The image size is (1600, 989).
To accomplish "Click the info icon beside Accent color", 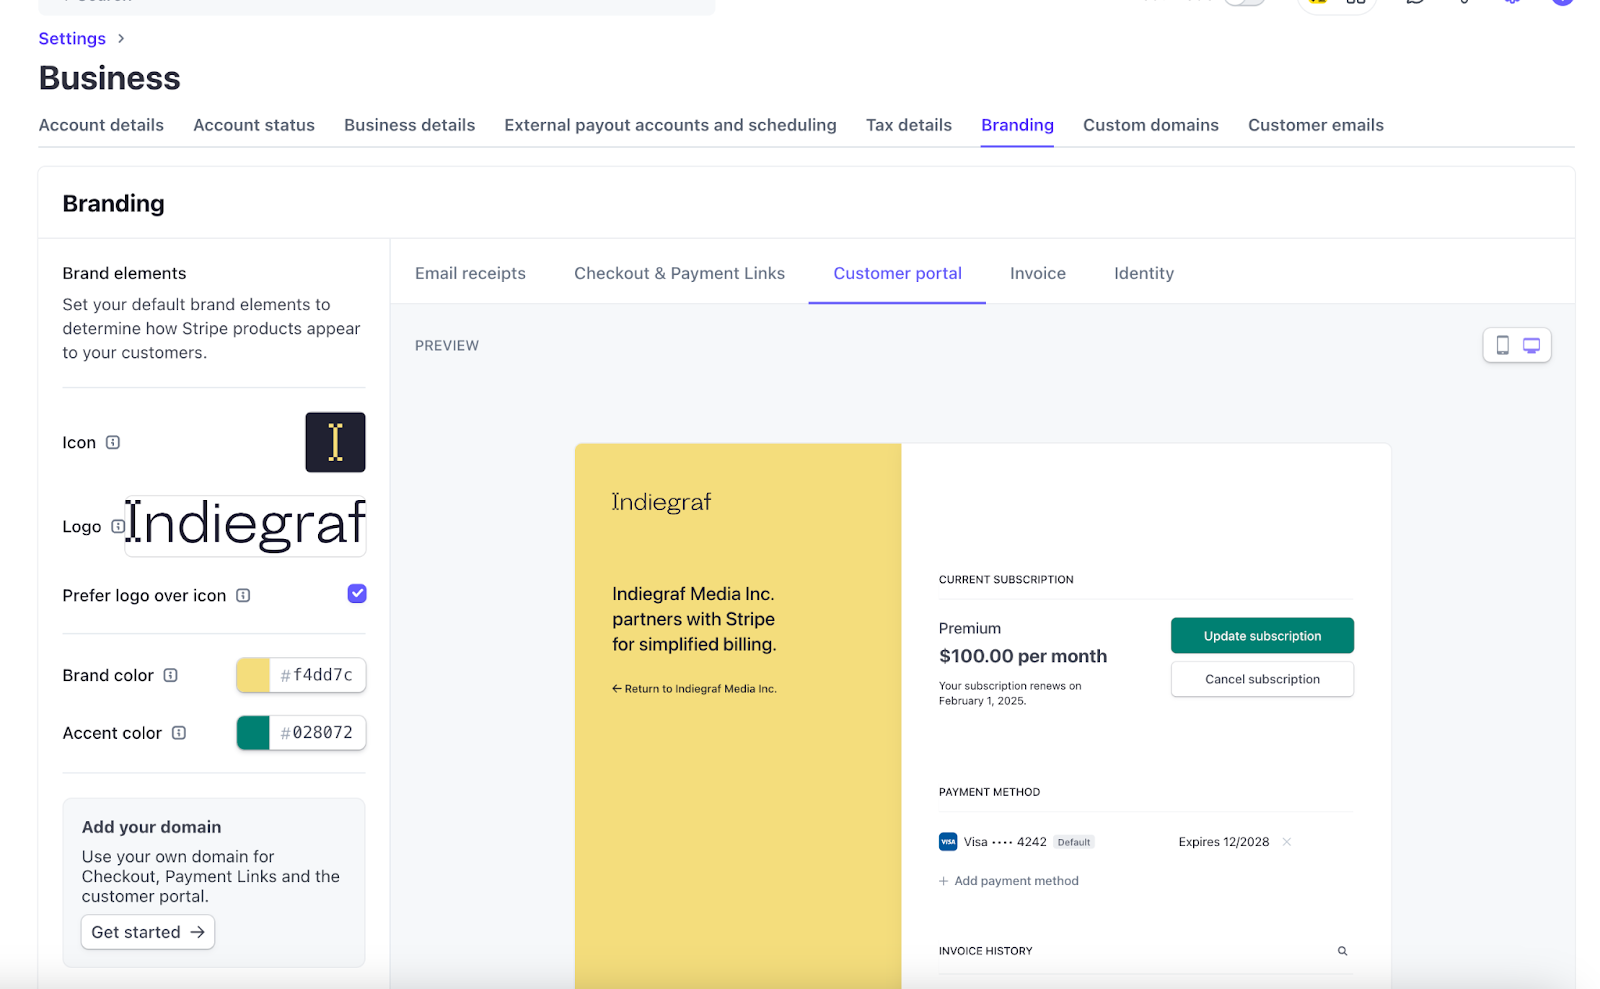I will 179,733.
